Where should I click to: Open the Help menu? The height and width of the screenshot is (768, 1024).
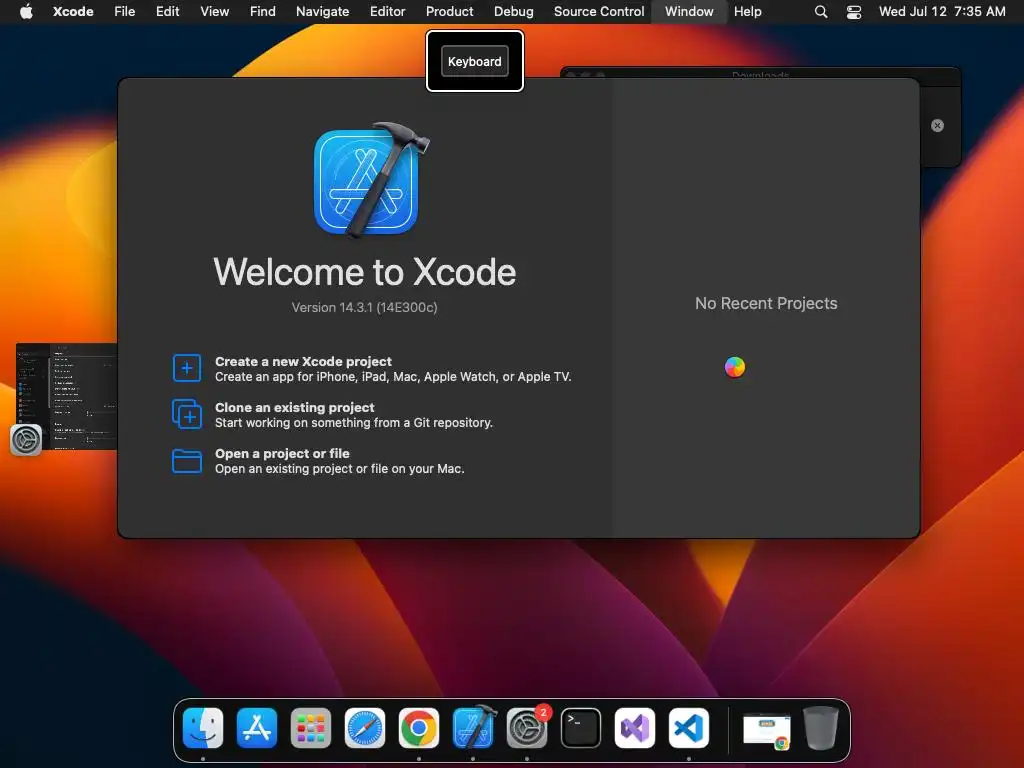(x=747, y=12)
